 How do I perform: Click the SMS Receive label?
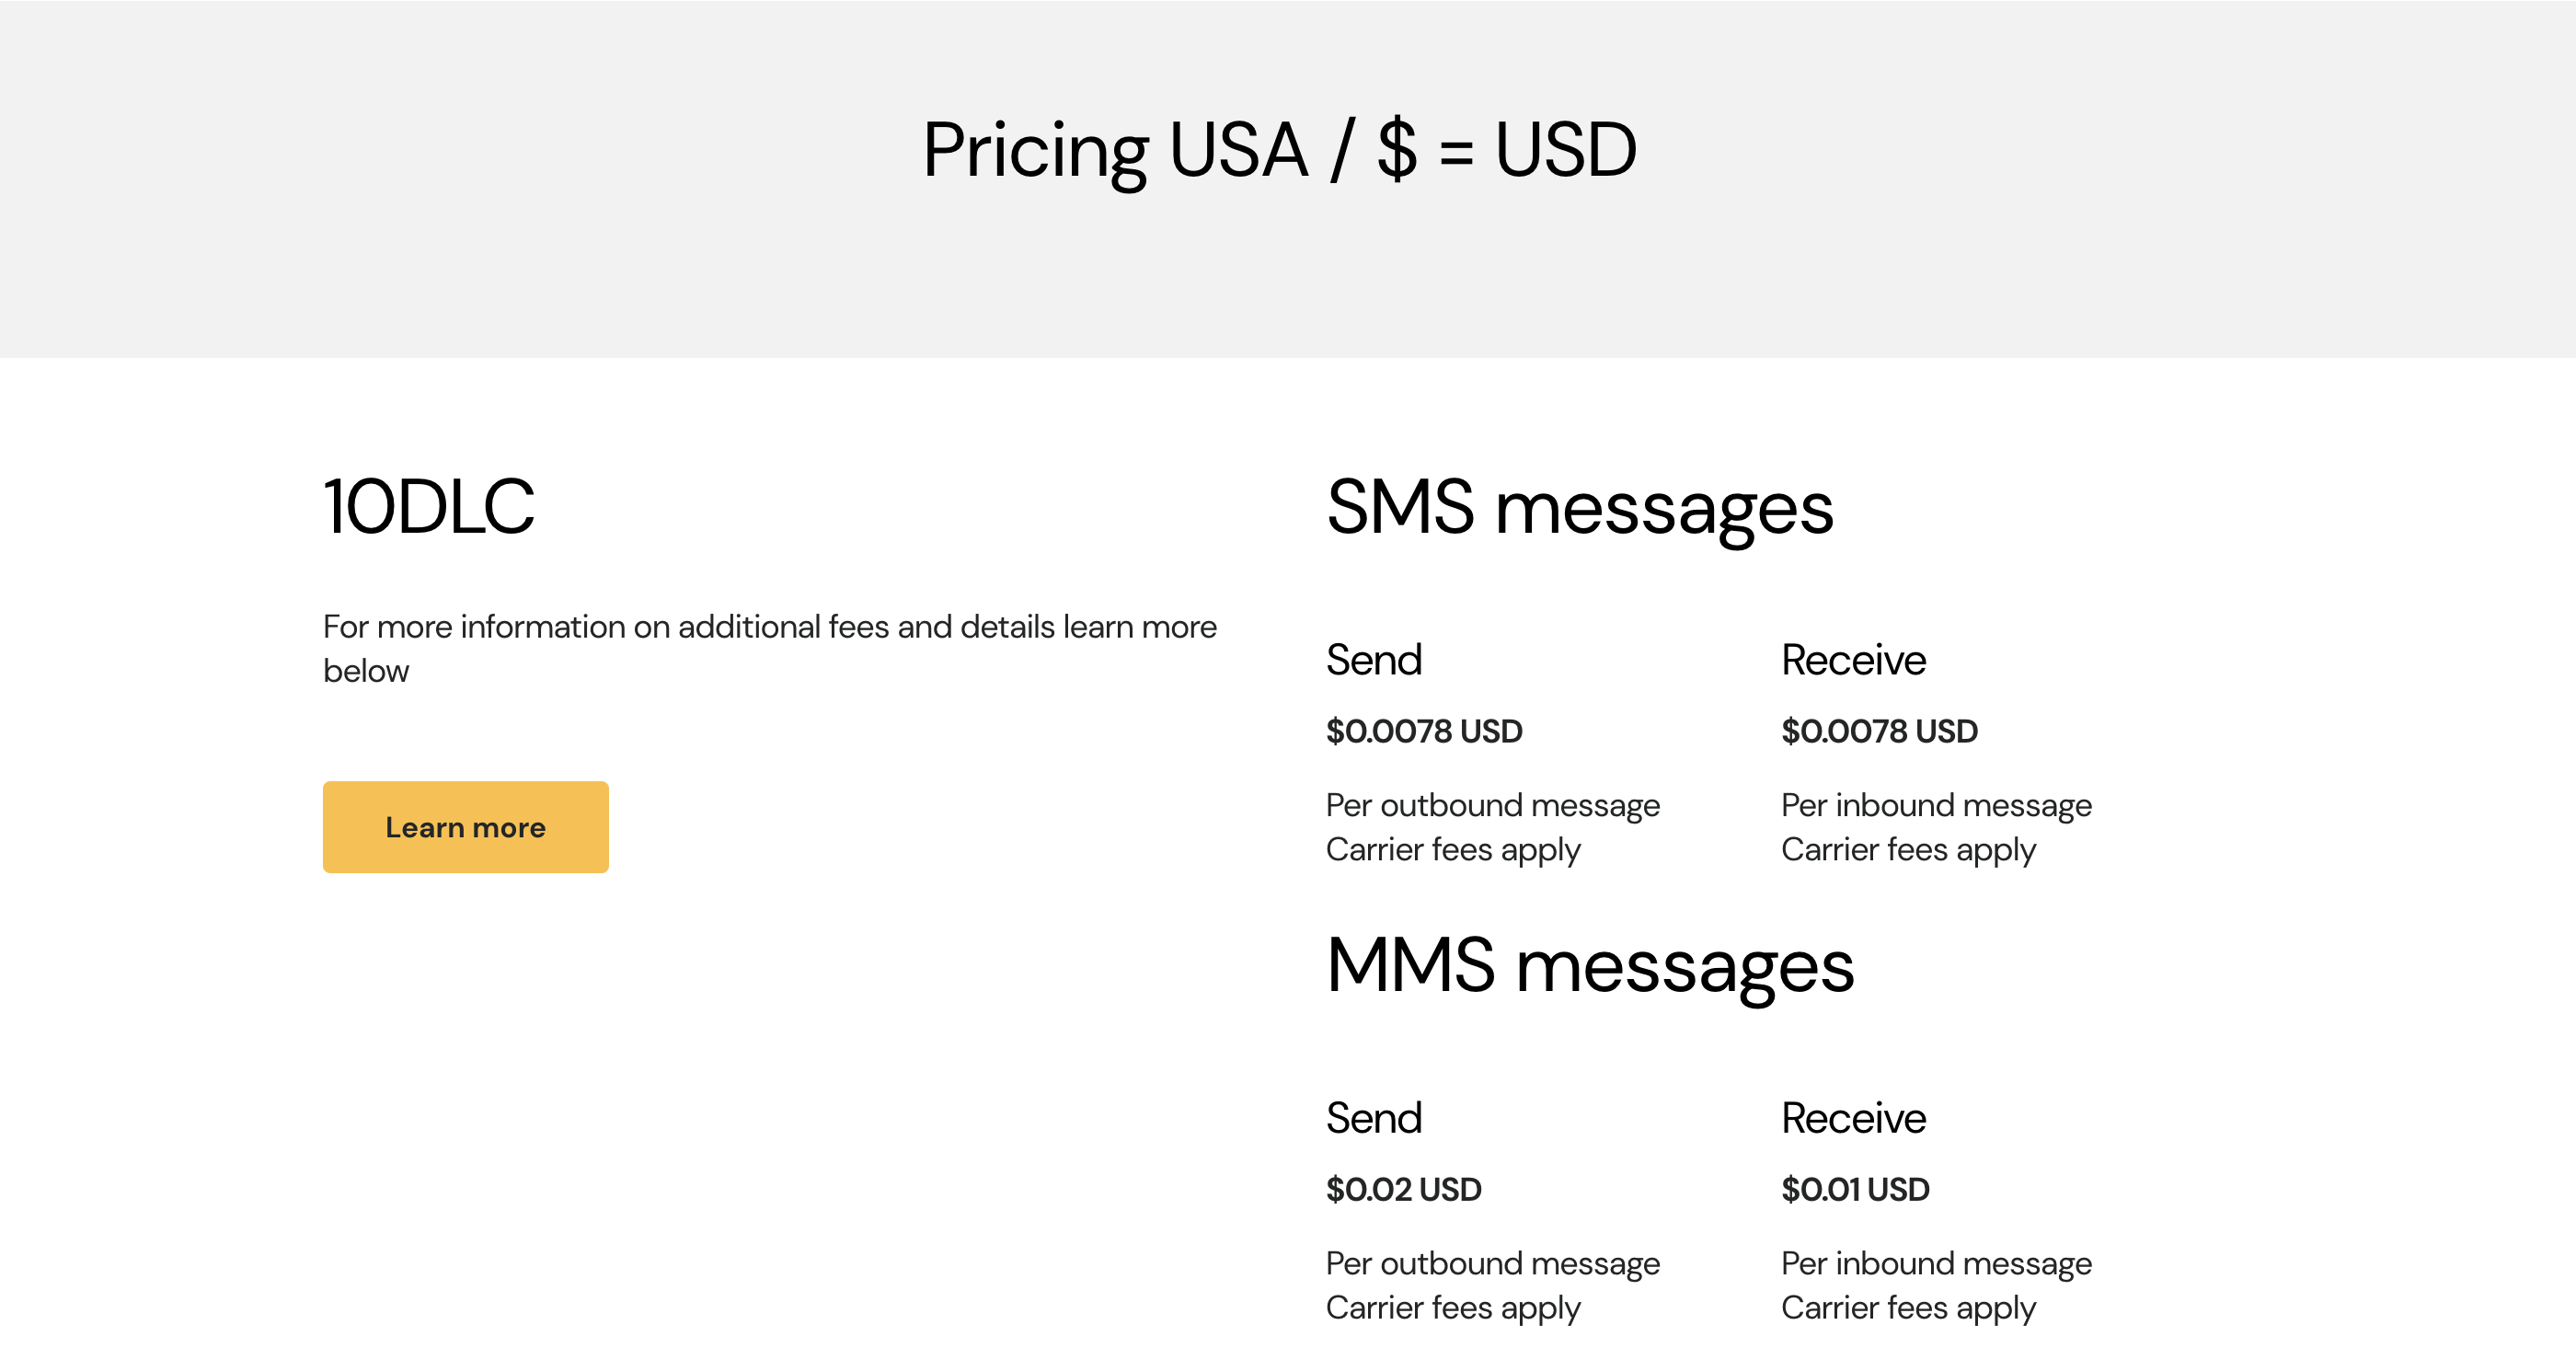(x=1853, y=660)
